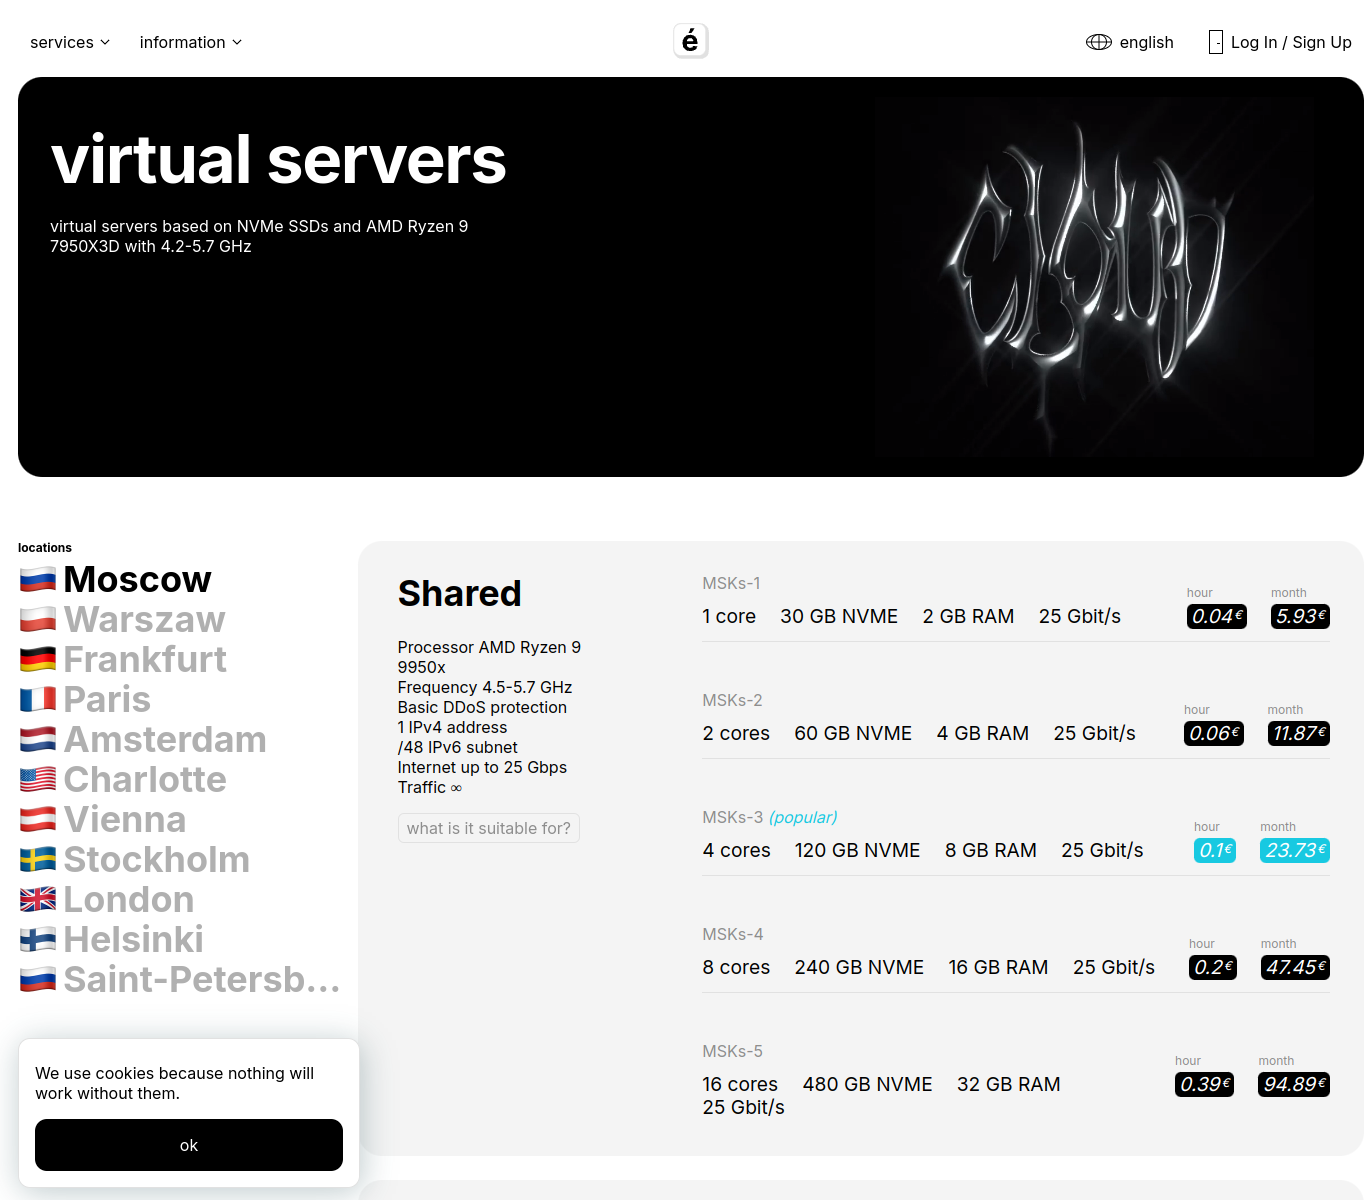Click the UK flag next to London

tap(38, 900)
